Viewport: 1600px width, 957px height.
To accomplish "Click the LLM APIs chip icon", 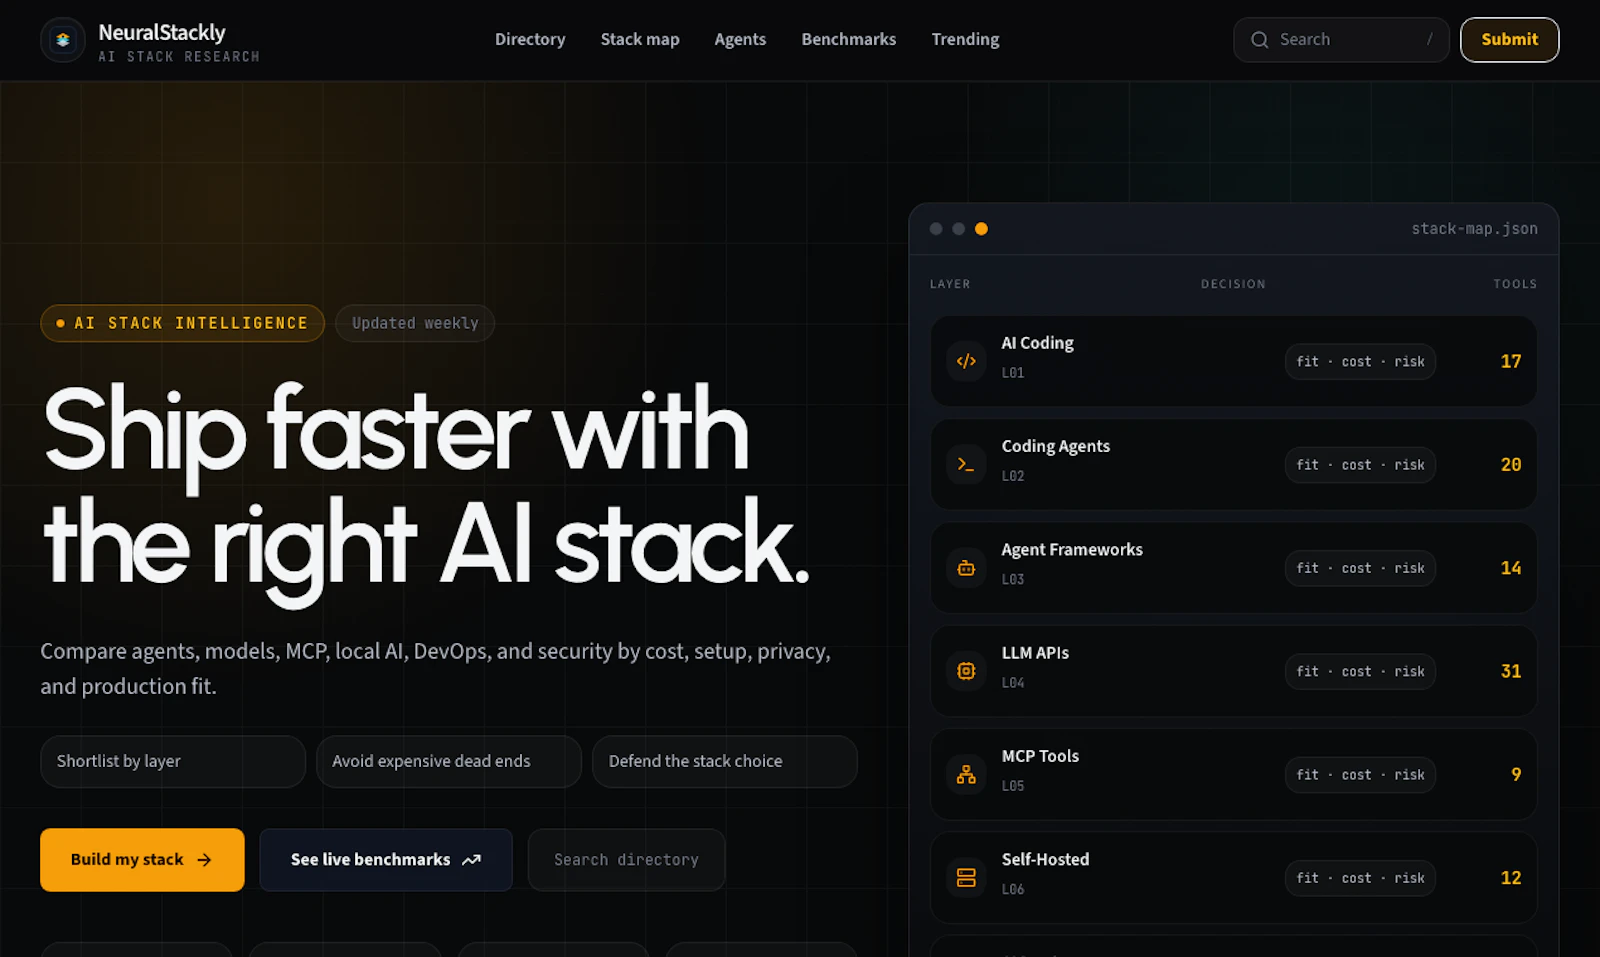I will click(x=966, y=671).
